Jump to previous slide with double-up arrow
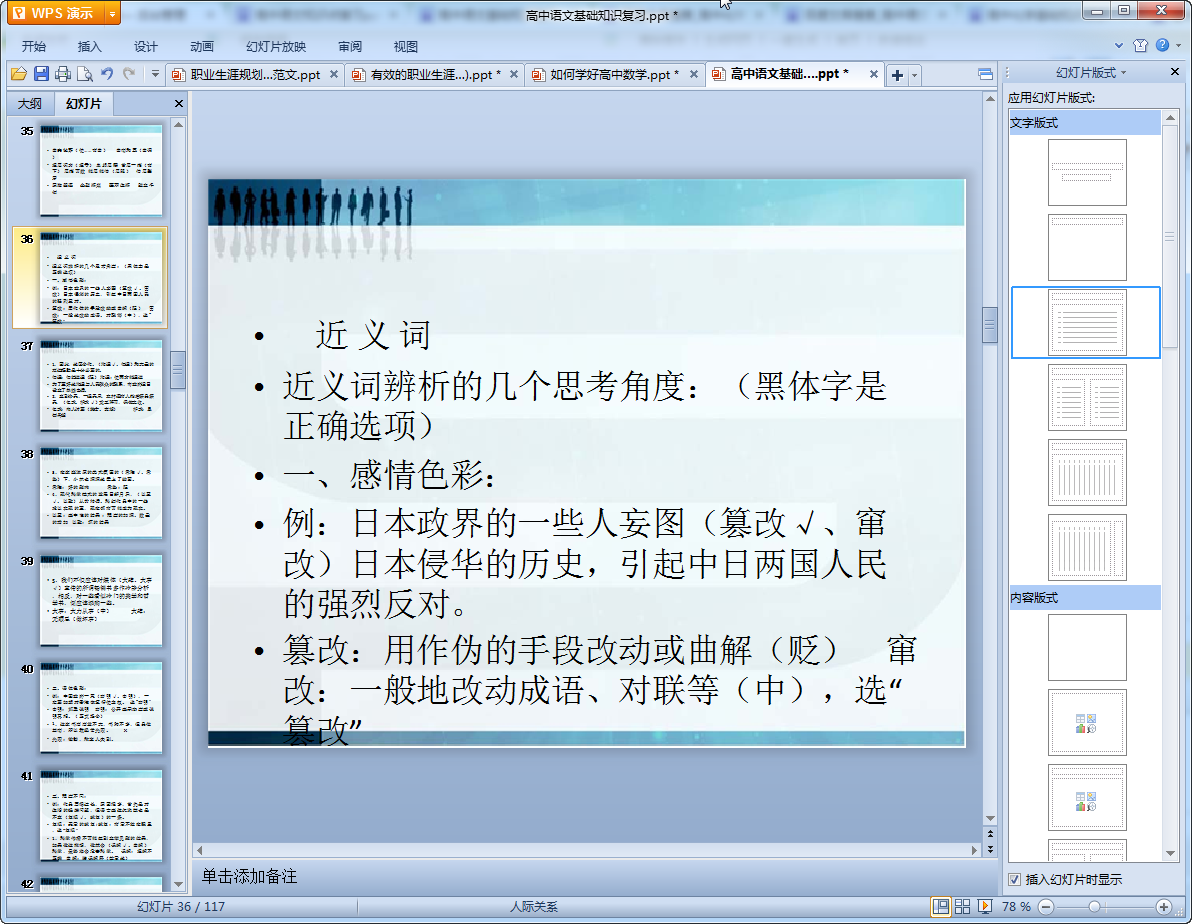 pyautogui.click(x=990, y=834)
